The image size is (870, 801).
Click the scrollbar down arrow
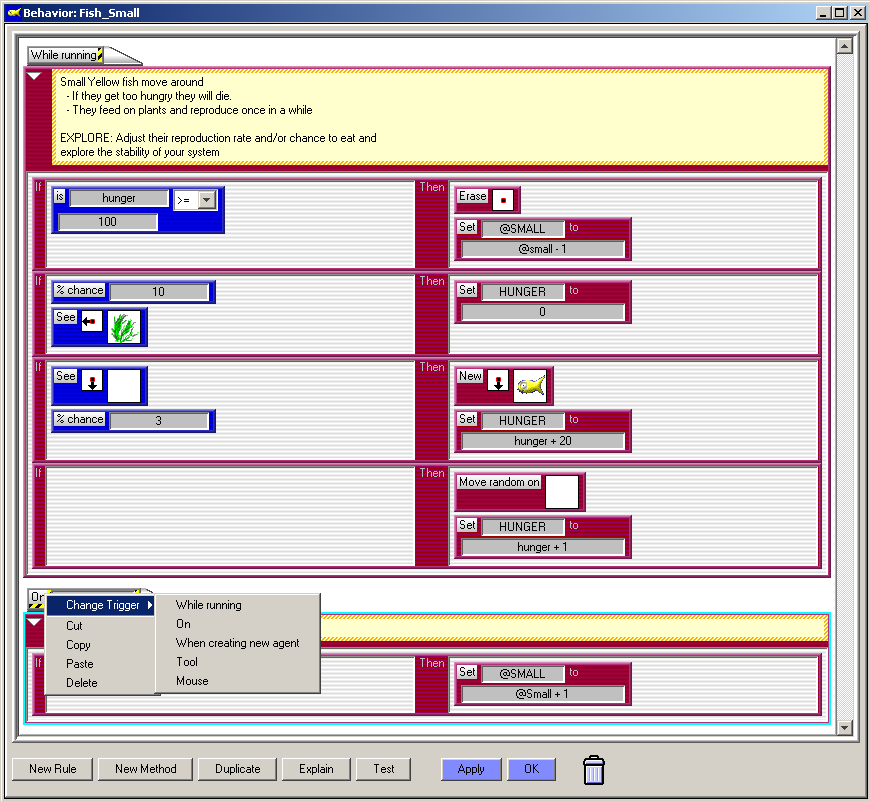[844, 727]
